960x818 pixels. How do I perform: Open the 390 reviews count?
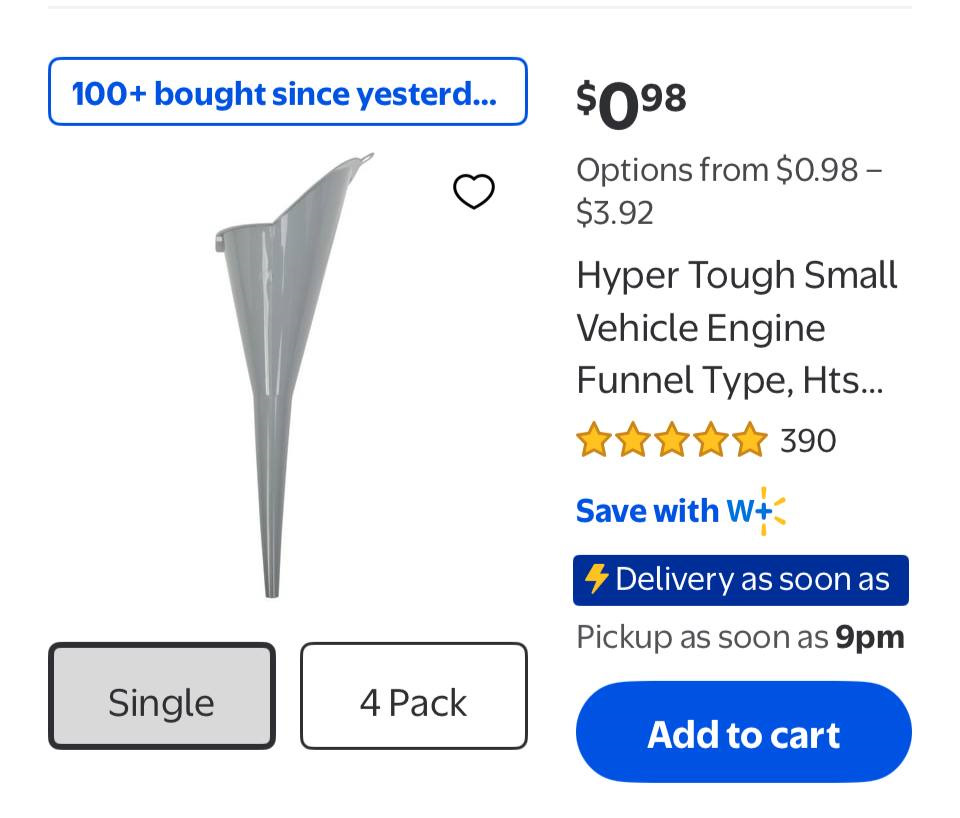pos(808,440)
